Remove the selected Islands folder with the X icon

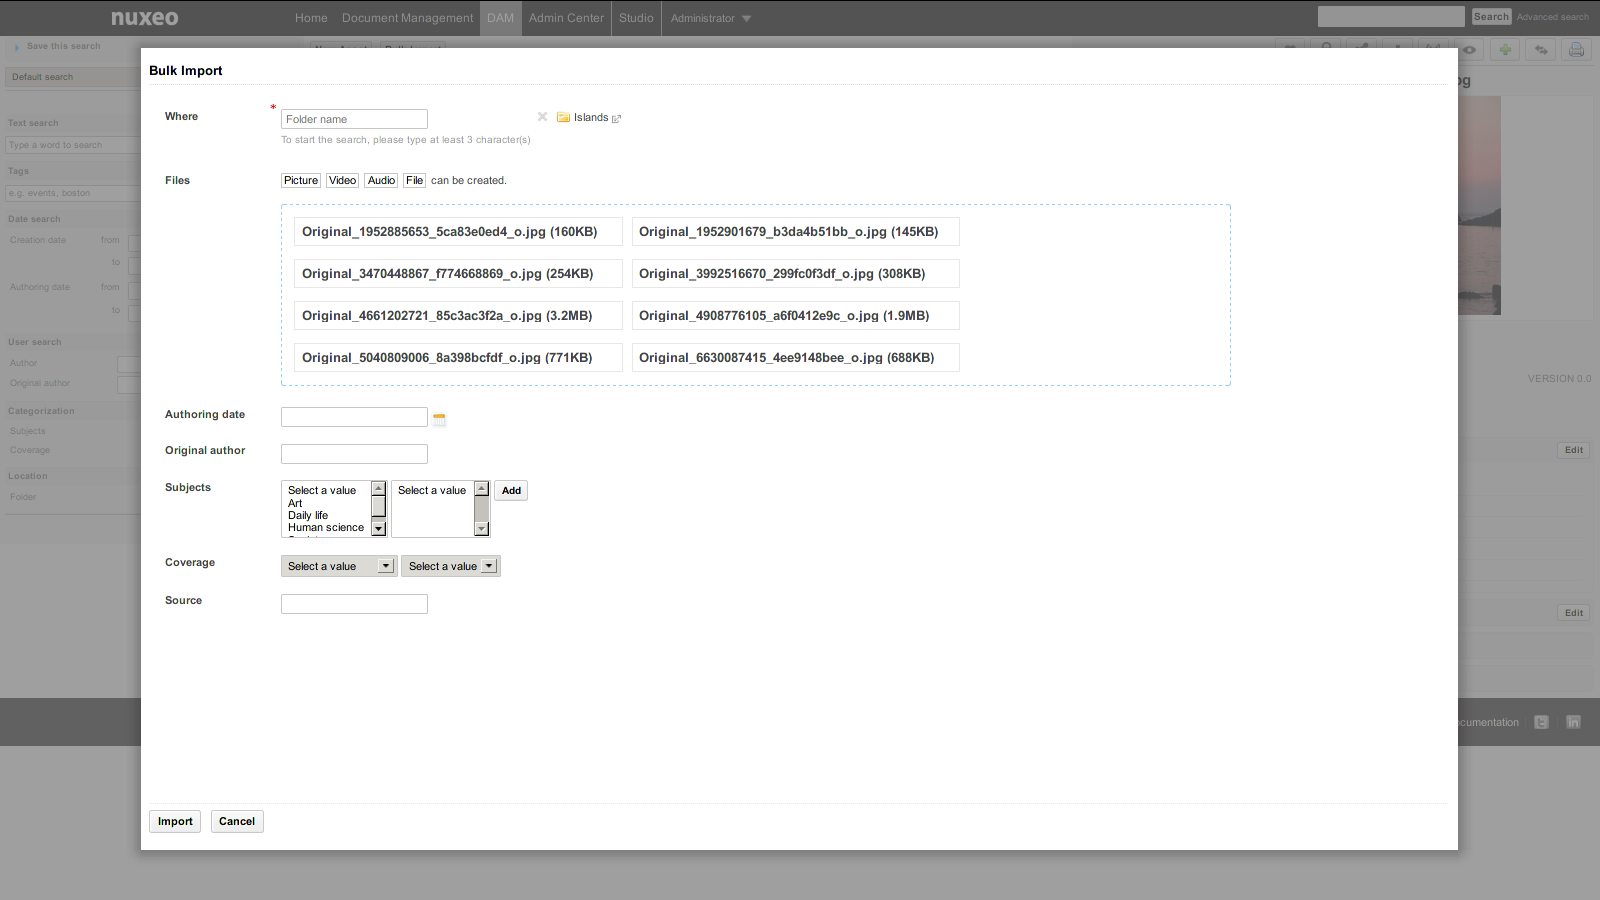tap(542, 117)
